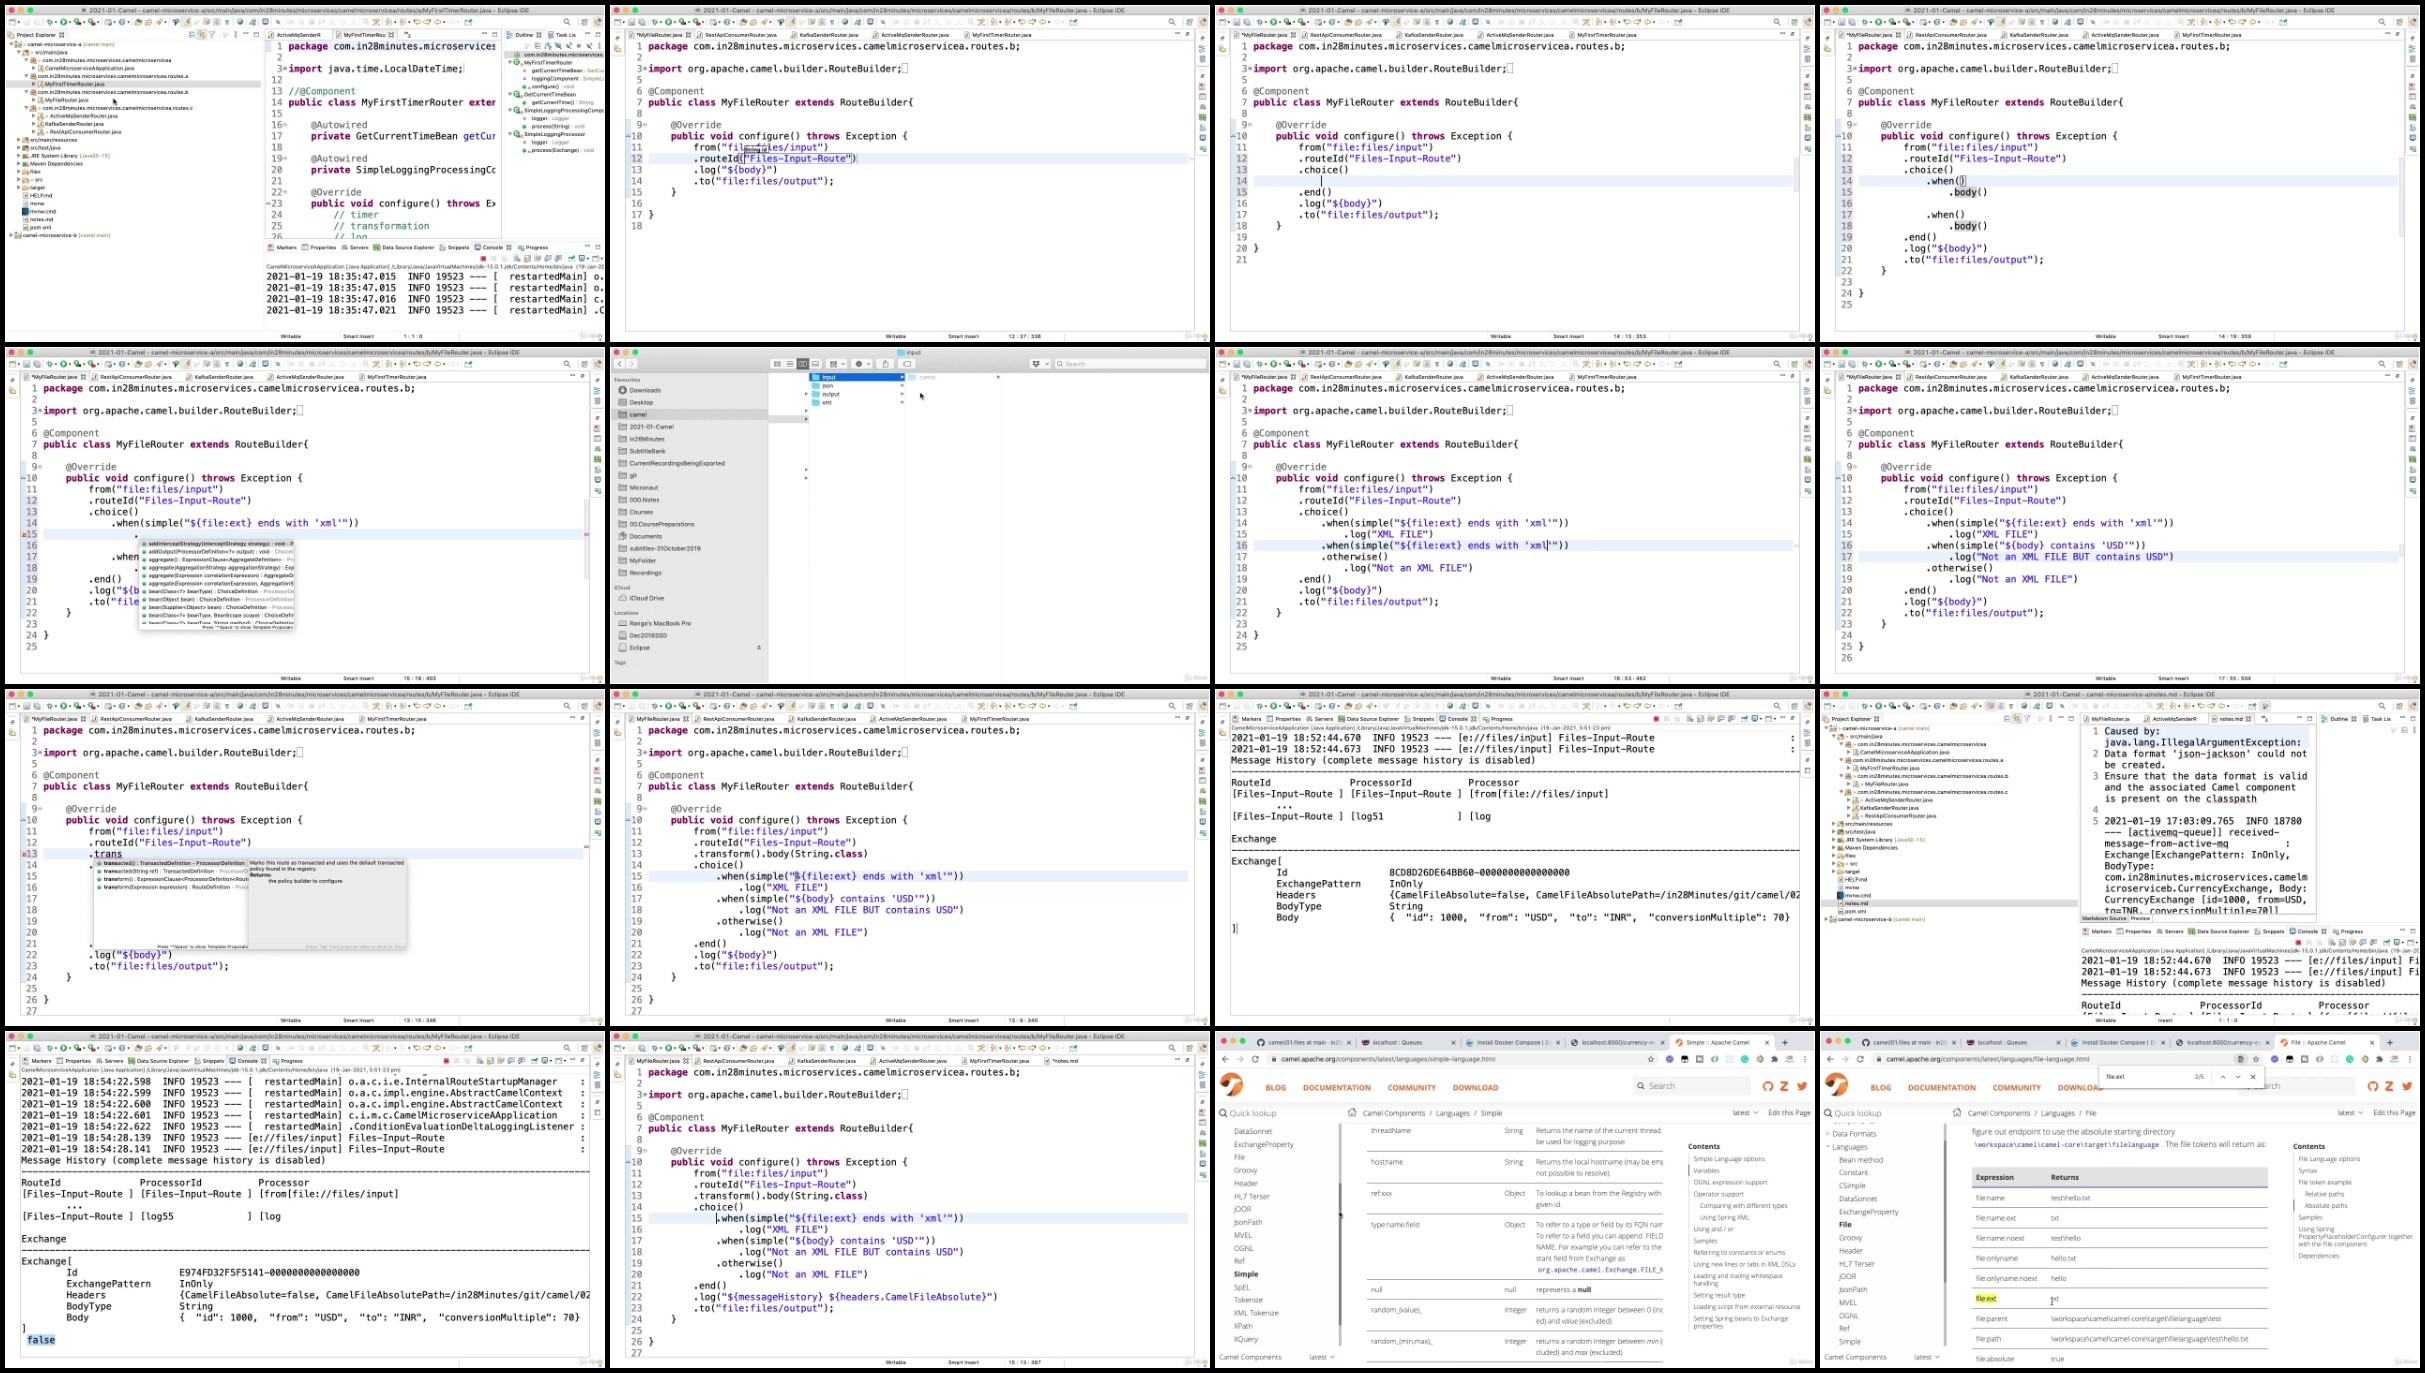Open the group-by dropdown in Finder toolbar
Image resolution: width=2425 pixels, height=1373 pixels.
click(x=836, y=364)
